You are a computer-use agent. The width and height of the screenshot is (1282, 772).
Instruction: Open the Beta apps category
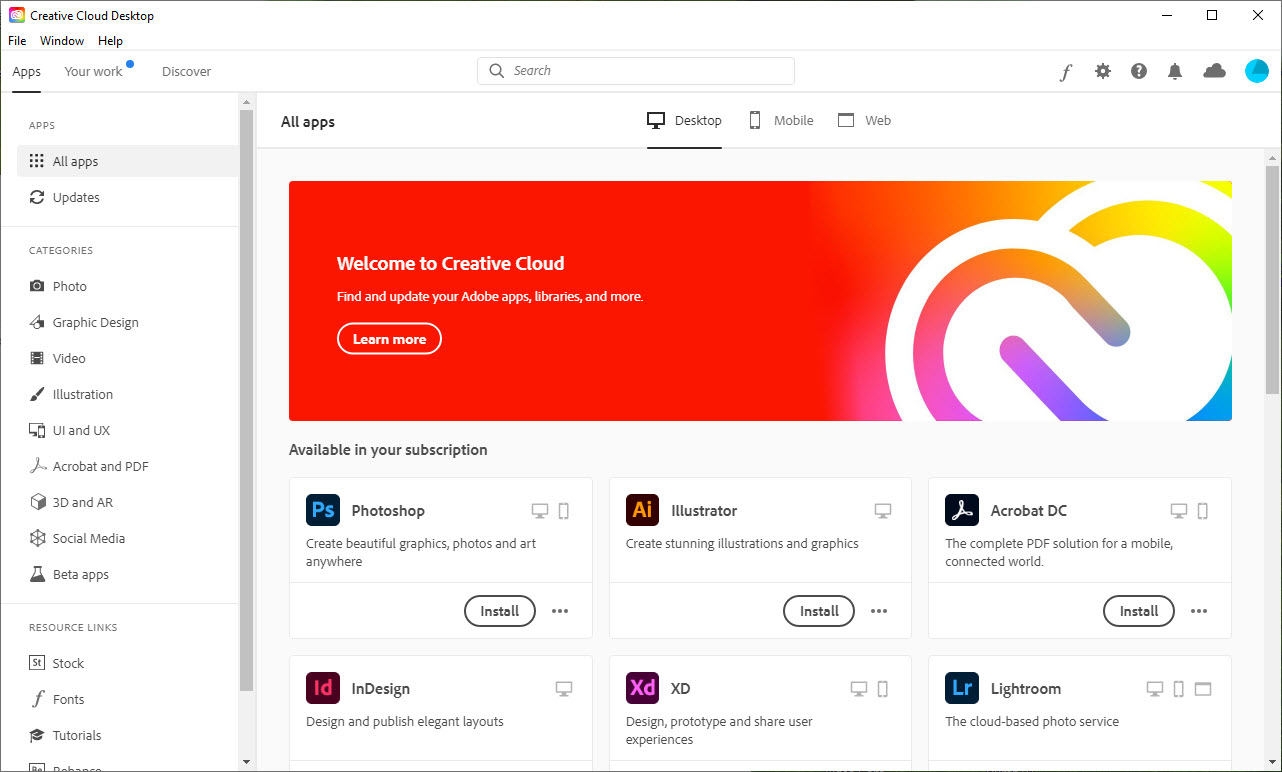[127, 574]
